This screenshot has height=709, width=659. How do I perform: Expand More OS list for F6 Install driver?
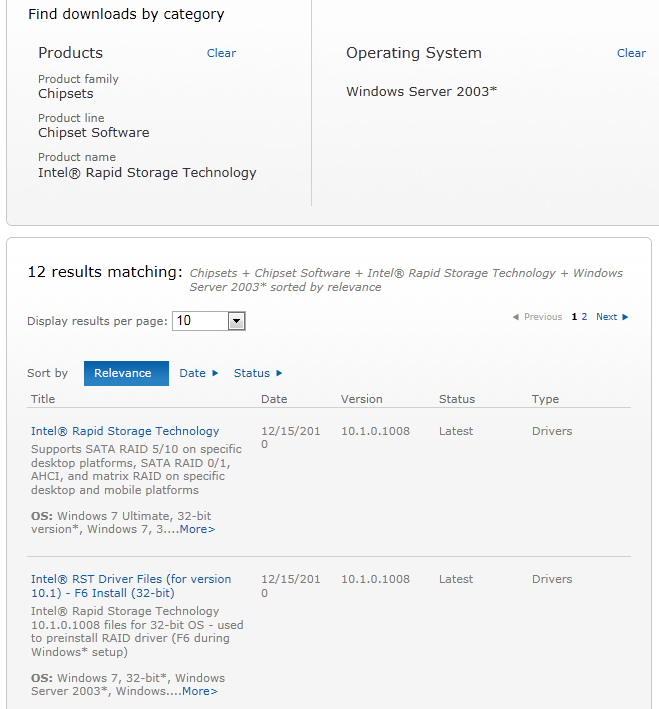click(x=200, y=691)
